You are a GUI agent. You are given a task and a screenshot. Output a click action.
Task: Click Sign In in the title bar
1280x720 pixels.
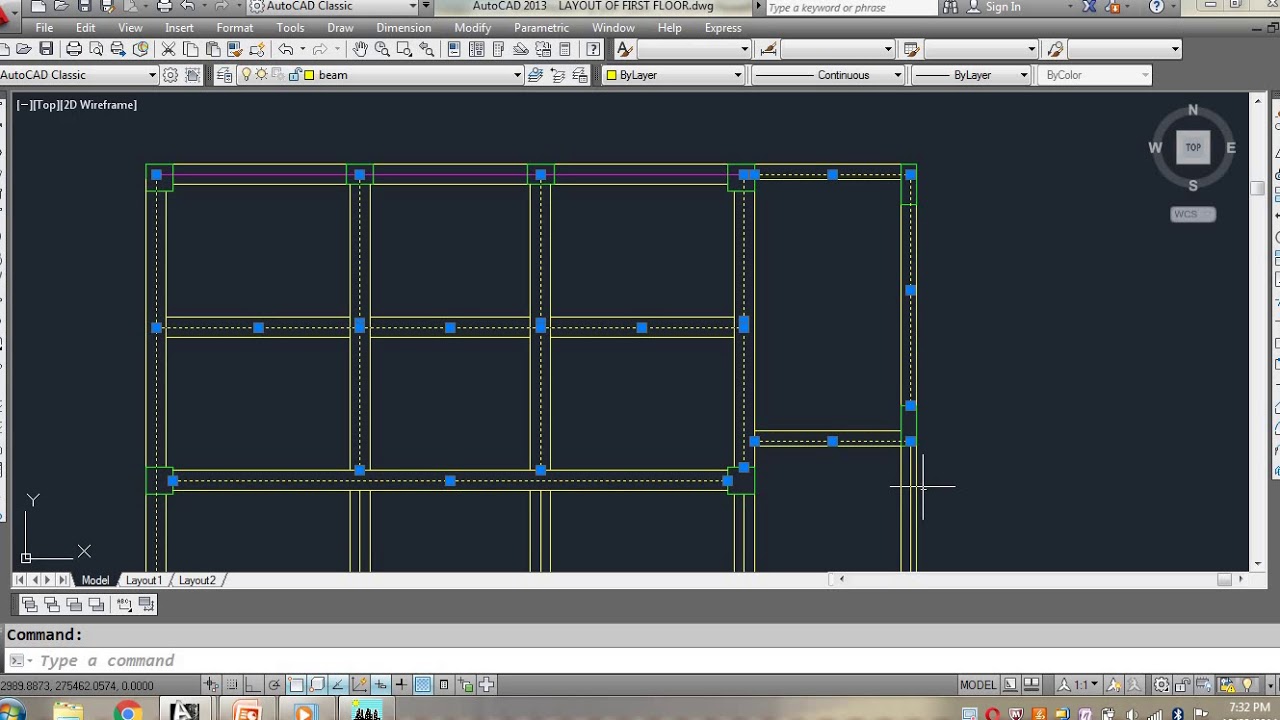pos(1003,7)
